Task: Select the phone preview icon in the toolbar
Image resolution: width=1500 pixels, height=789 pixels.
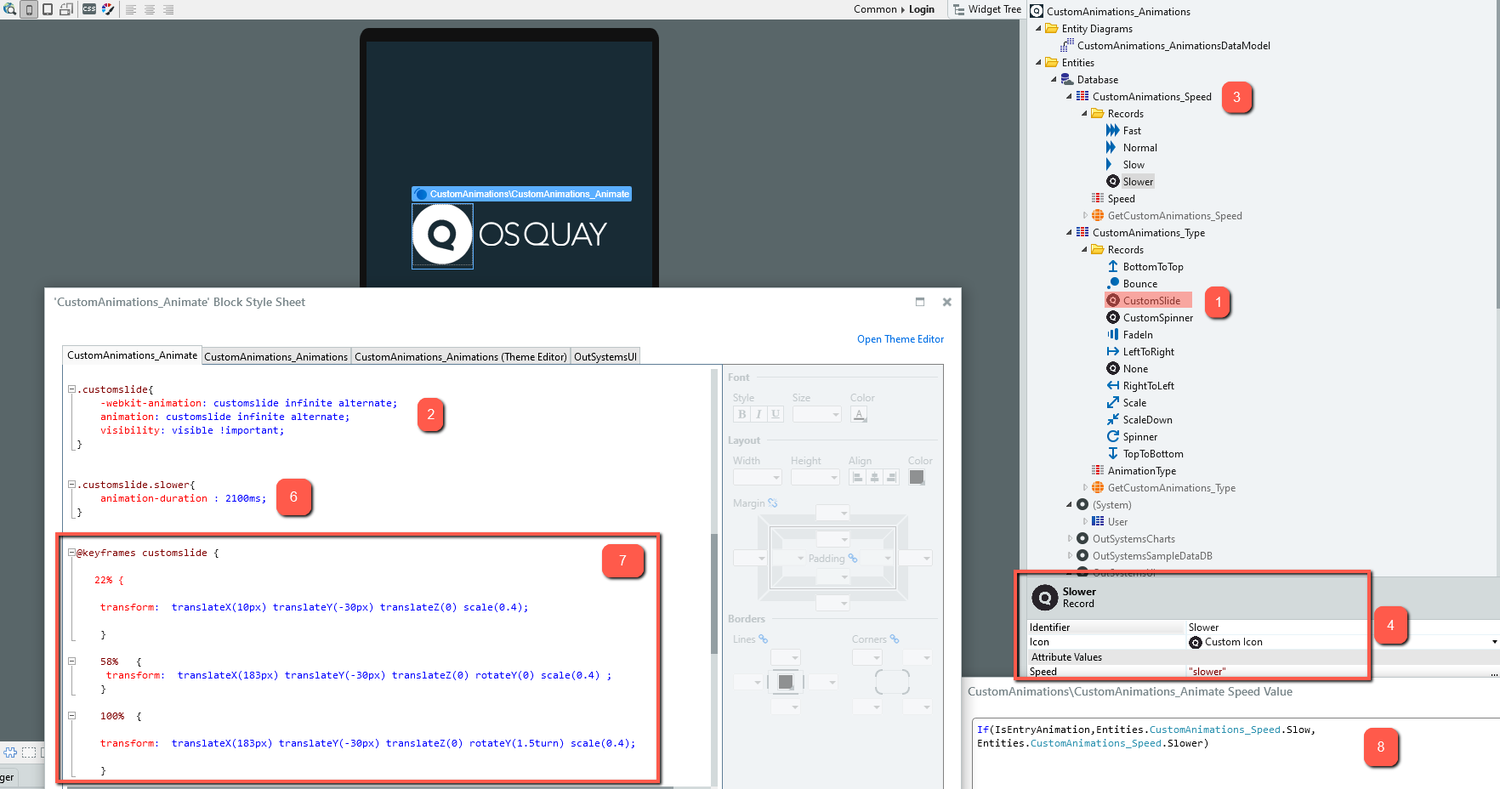Action: [28, 9]
